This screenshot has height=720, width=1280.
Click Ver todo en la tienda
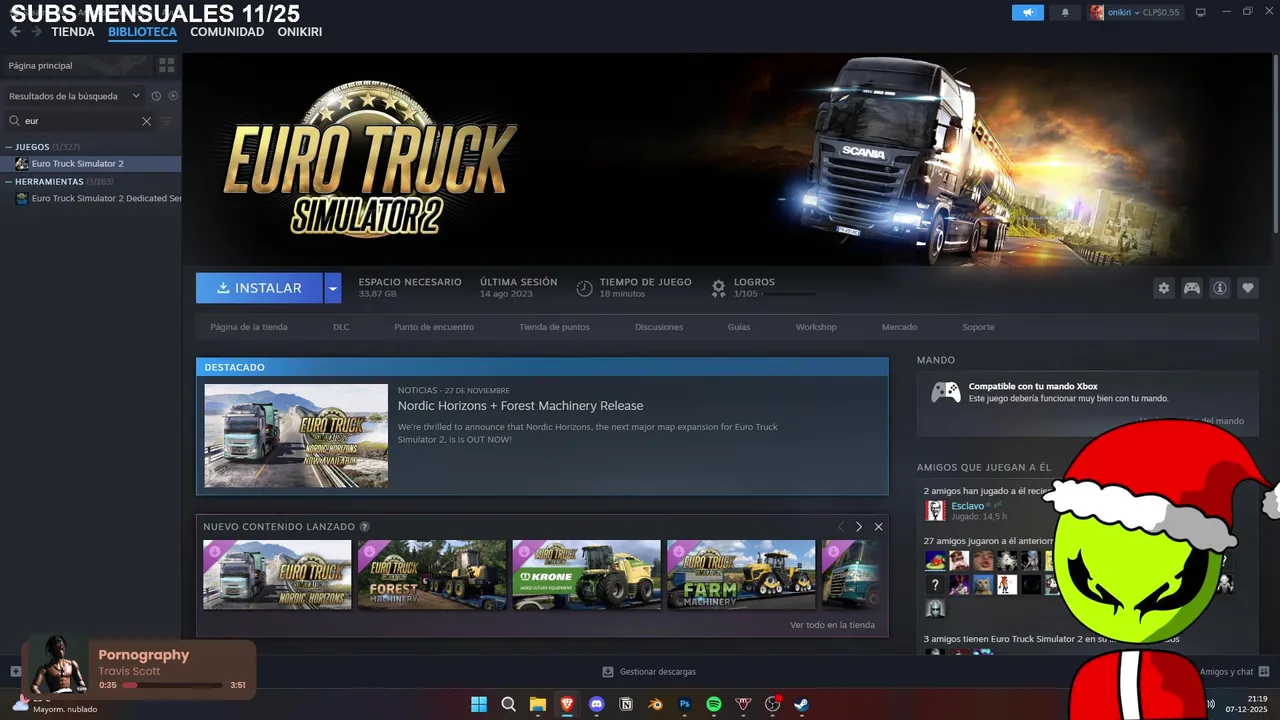(832, 625)
